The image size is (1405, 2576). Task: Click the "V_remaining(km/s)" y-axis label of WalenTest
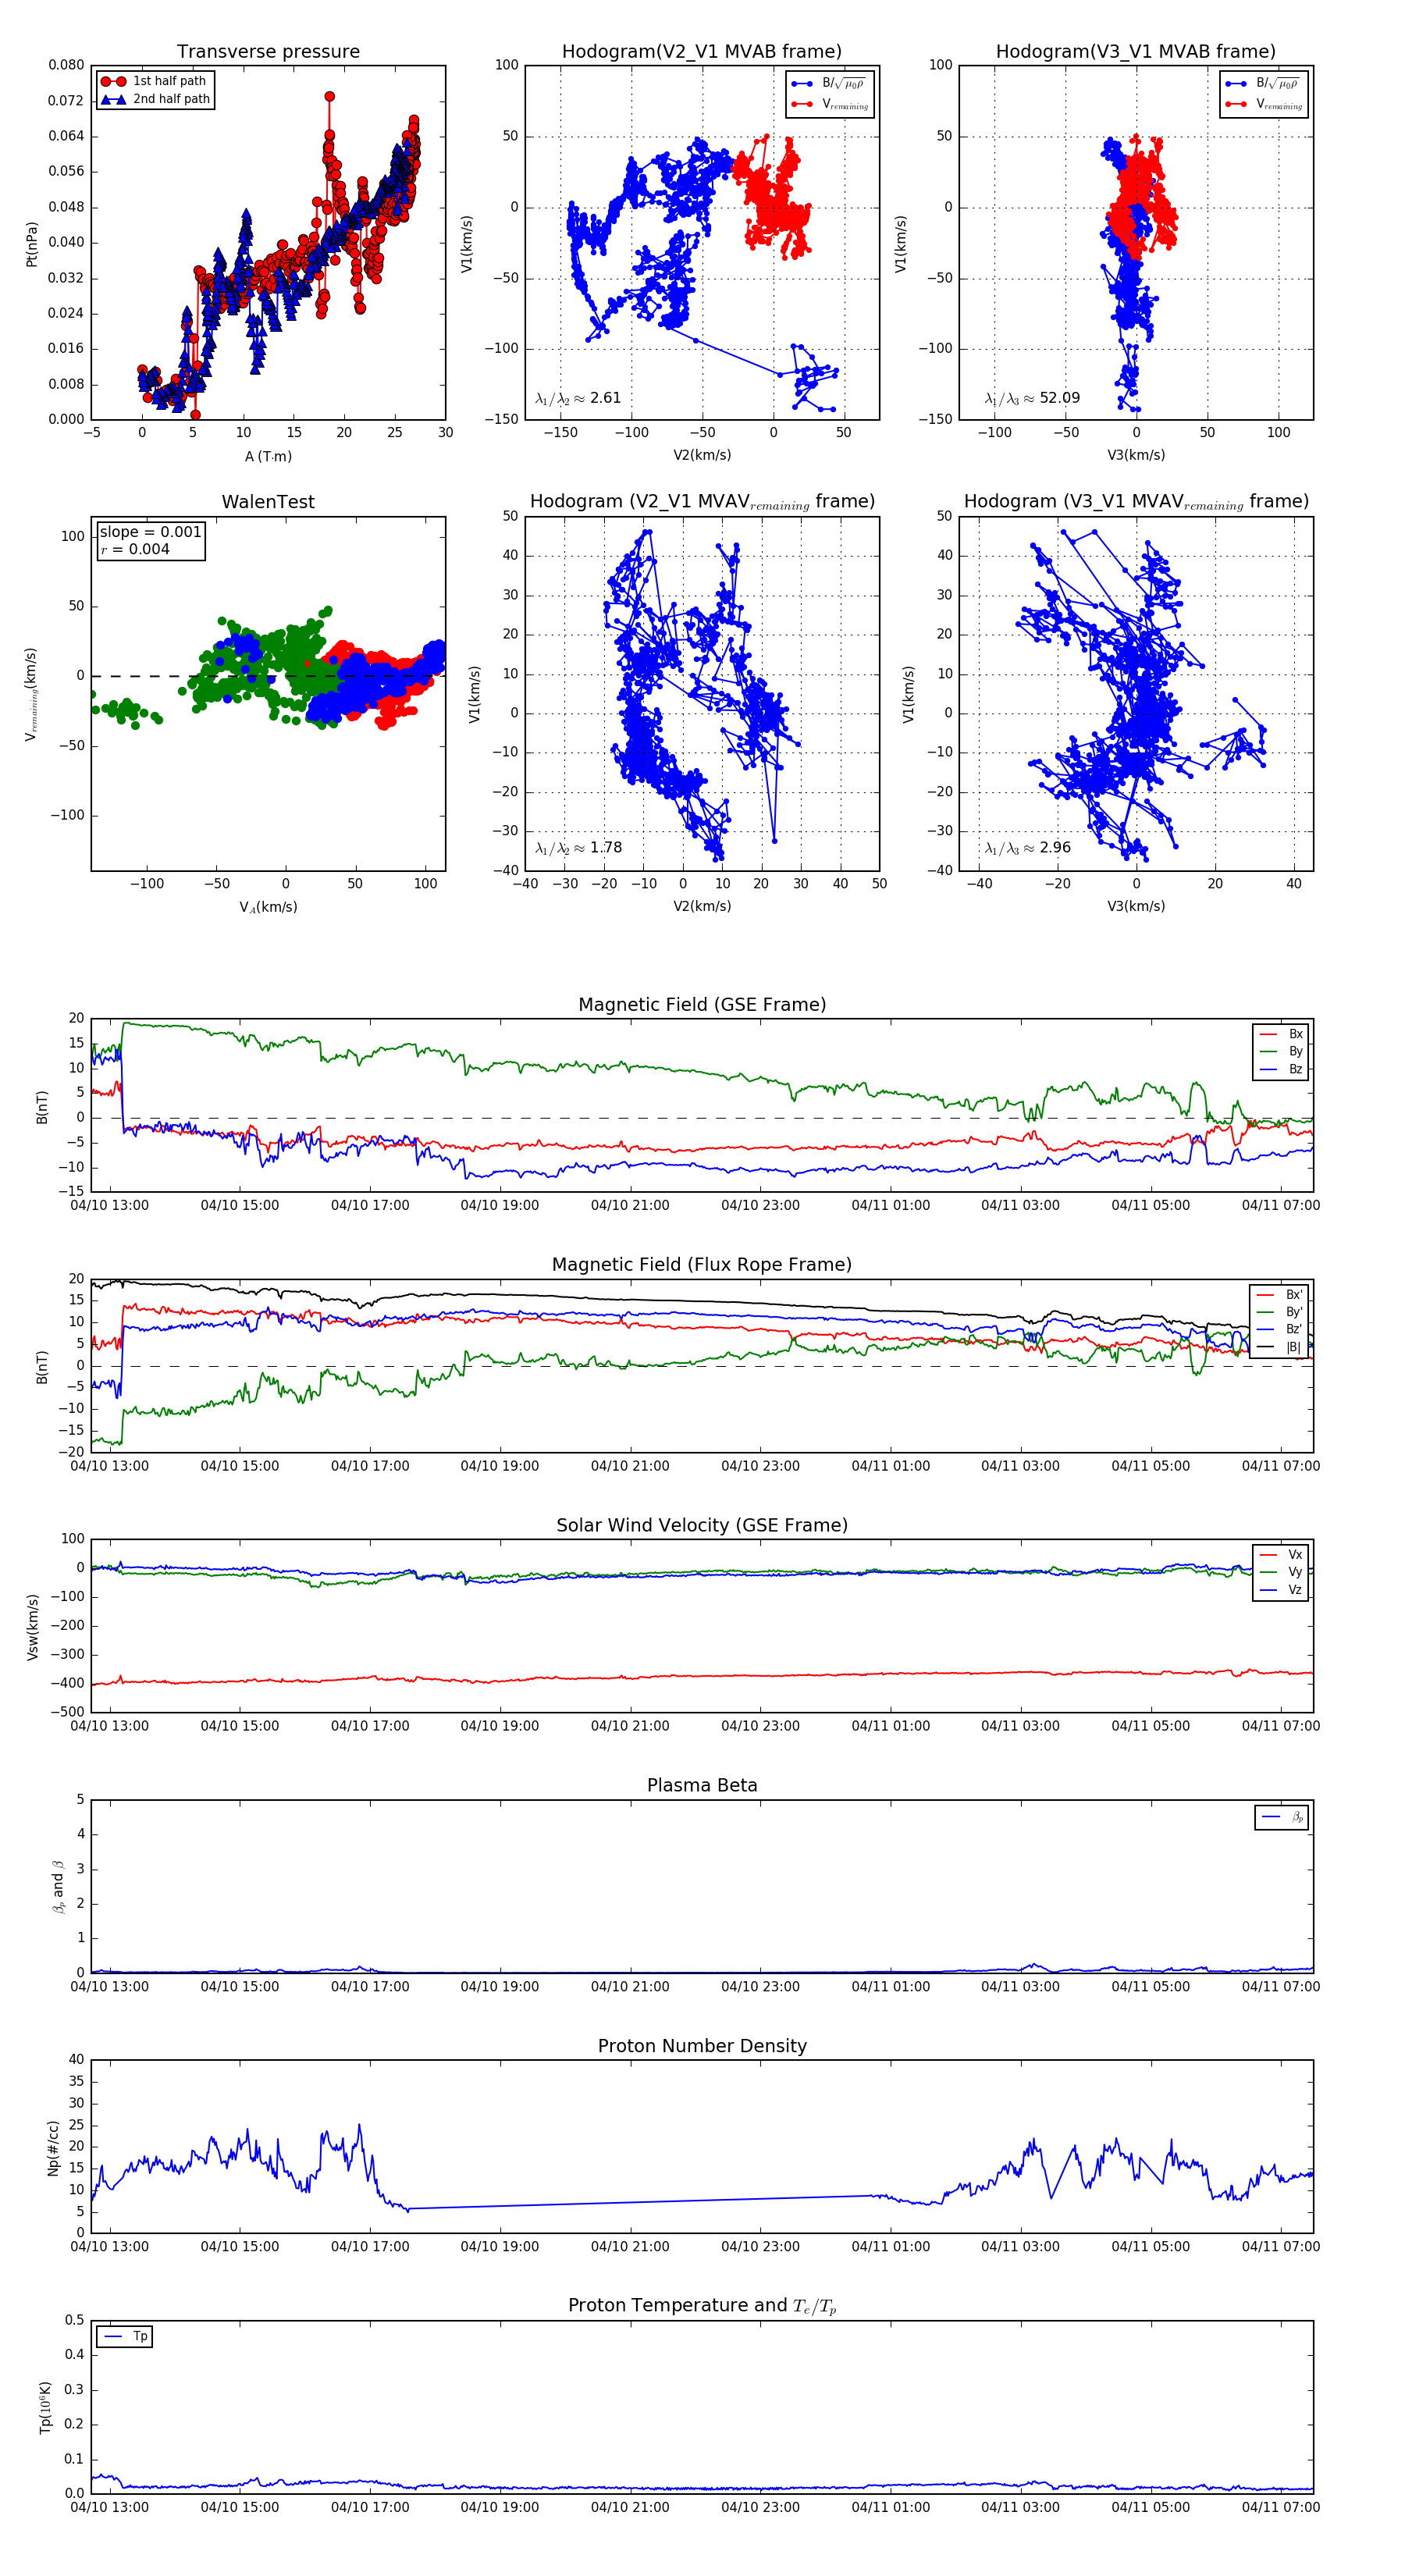(x=31, y=694)
